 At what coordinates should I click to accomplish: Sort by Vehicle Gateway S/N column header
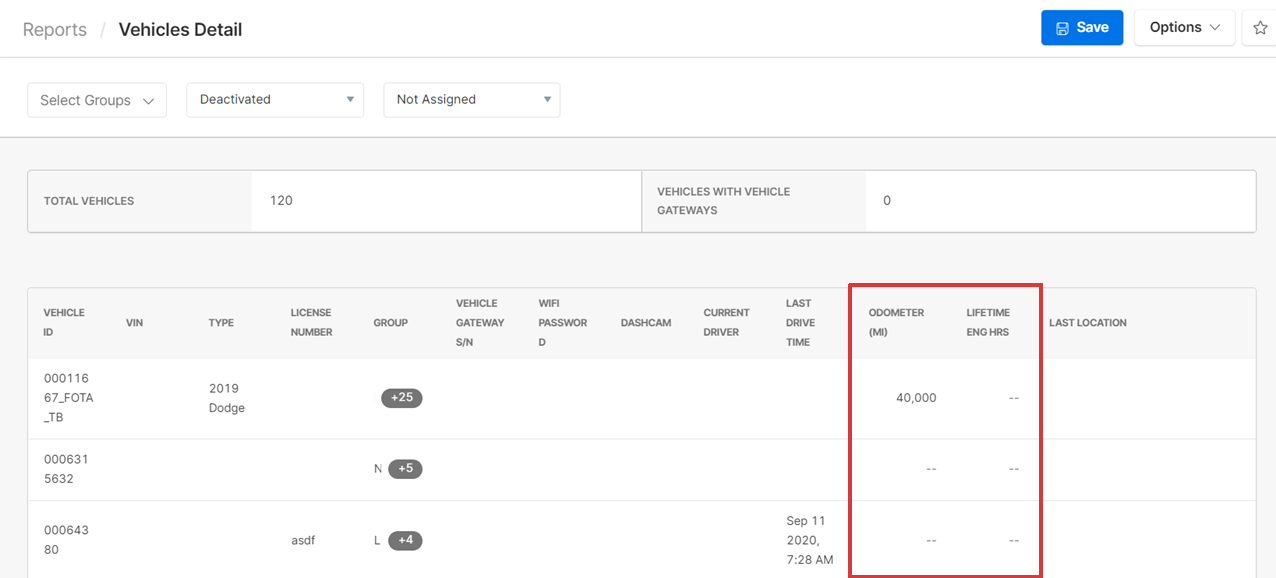tap(480, 322)
